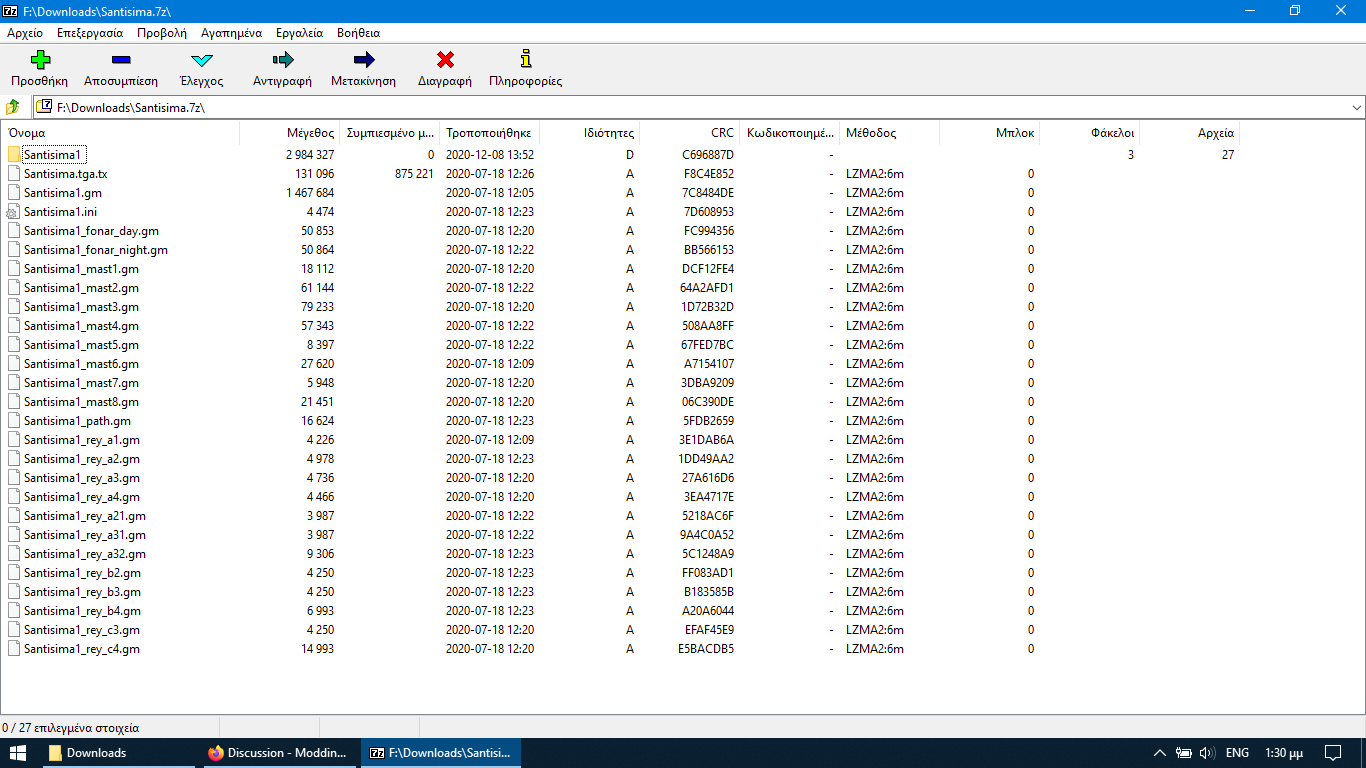Switch to Firefox Discussion window in taskbar
The width and height of the screenshot is (1366, 768).
(280, 753)
